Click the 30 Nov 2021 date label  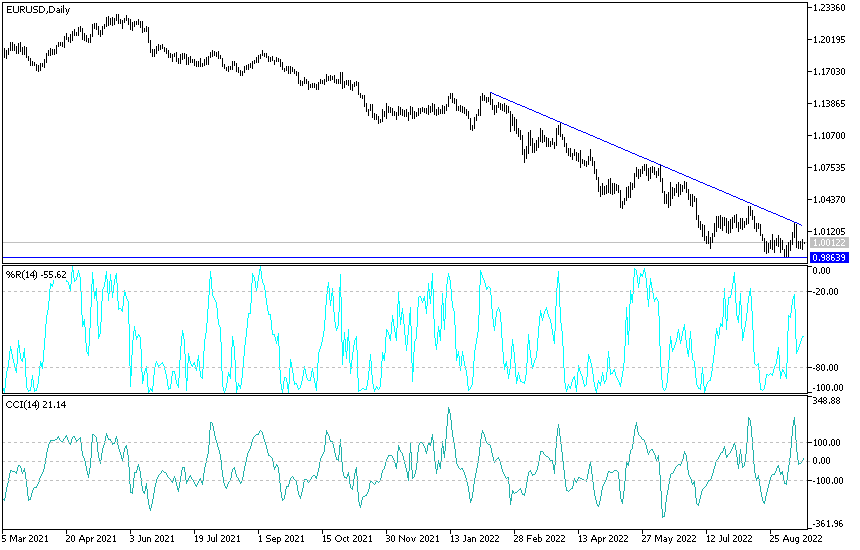(412, 538)
